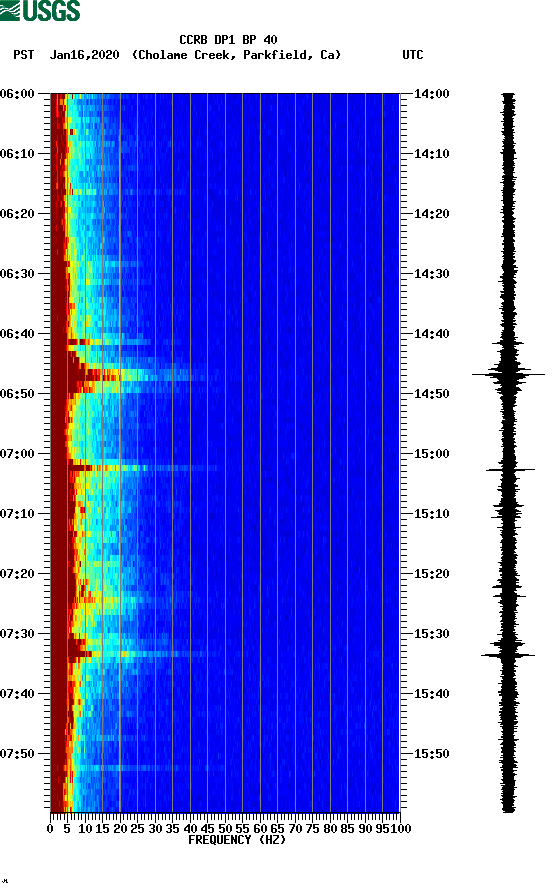Click the 'UTC' timezone label

coord(413,55)
